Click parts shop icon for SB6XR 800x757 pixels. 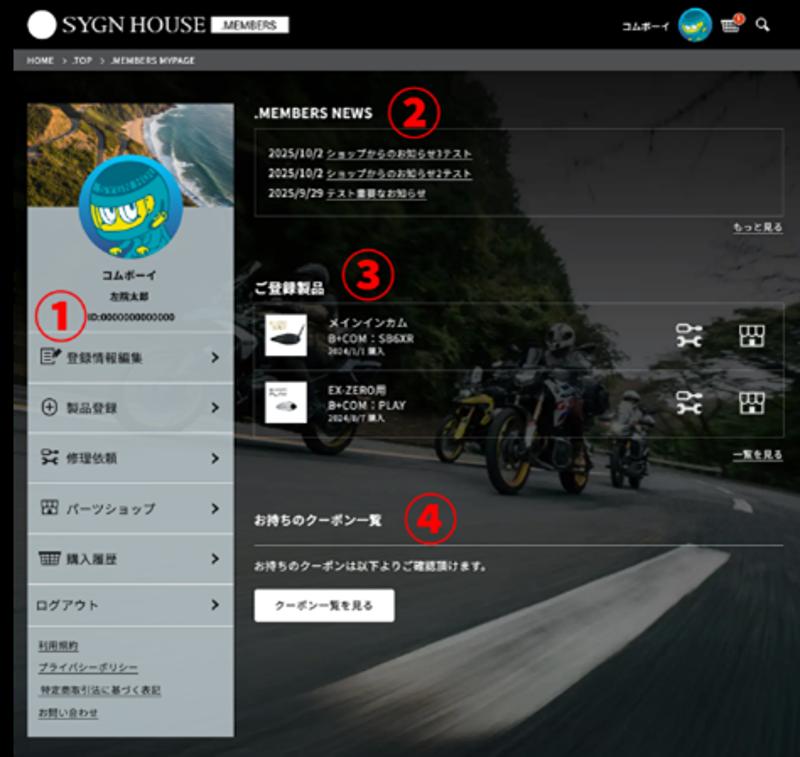[752, 335]
